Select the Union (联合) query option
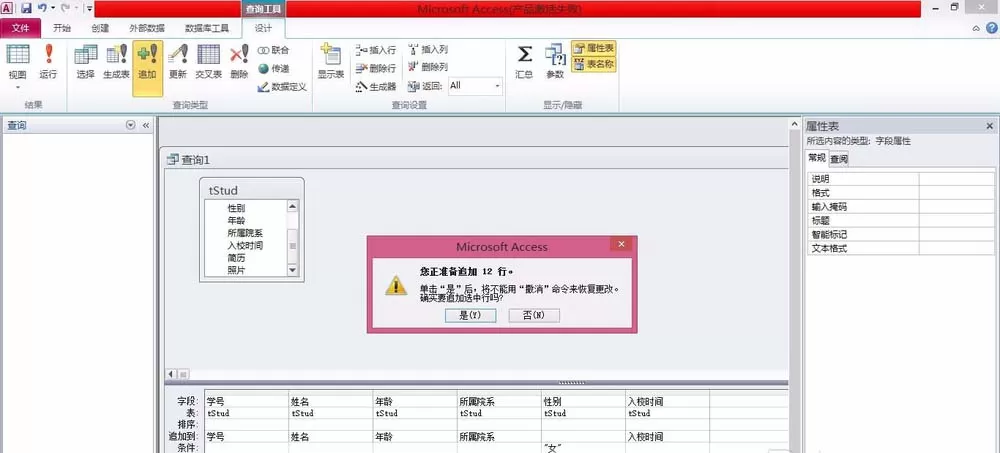The width and height of the screenshot is (1000, 453). coord(274,50)
